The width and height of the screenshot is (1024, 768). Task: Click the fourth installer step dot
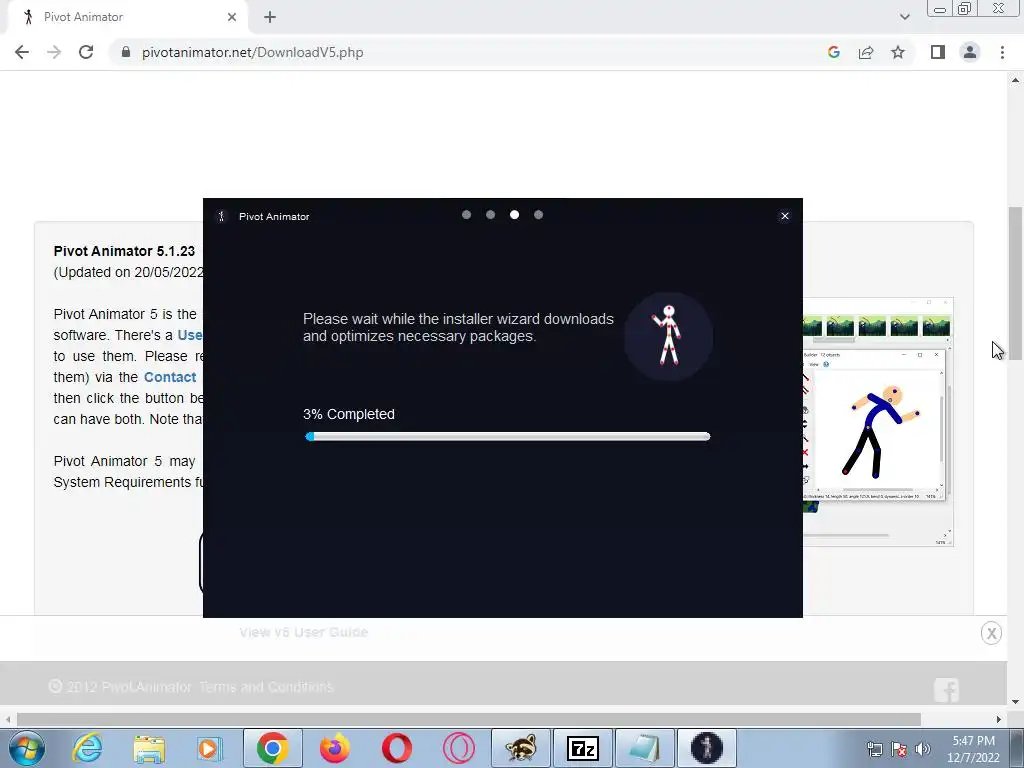(538, 215)
